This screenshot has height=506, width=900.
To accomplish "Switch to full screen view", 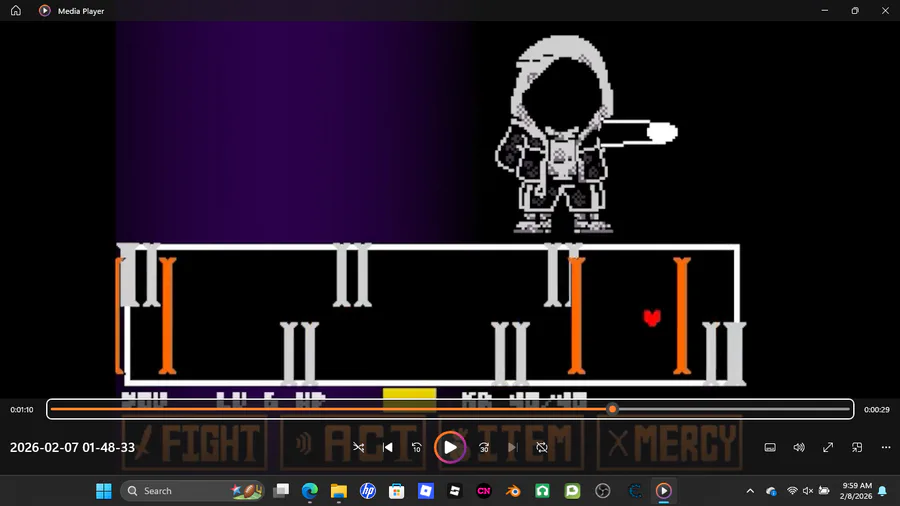I will pos(828,447).
